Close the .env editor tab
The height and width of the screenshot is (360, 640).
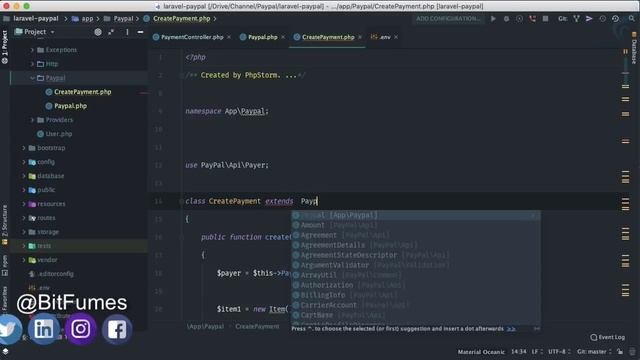396,37
